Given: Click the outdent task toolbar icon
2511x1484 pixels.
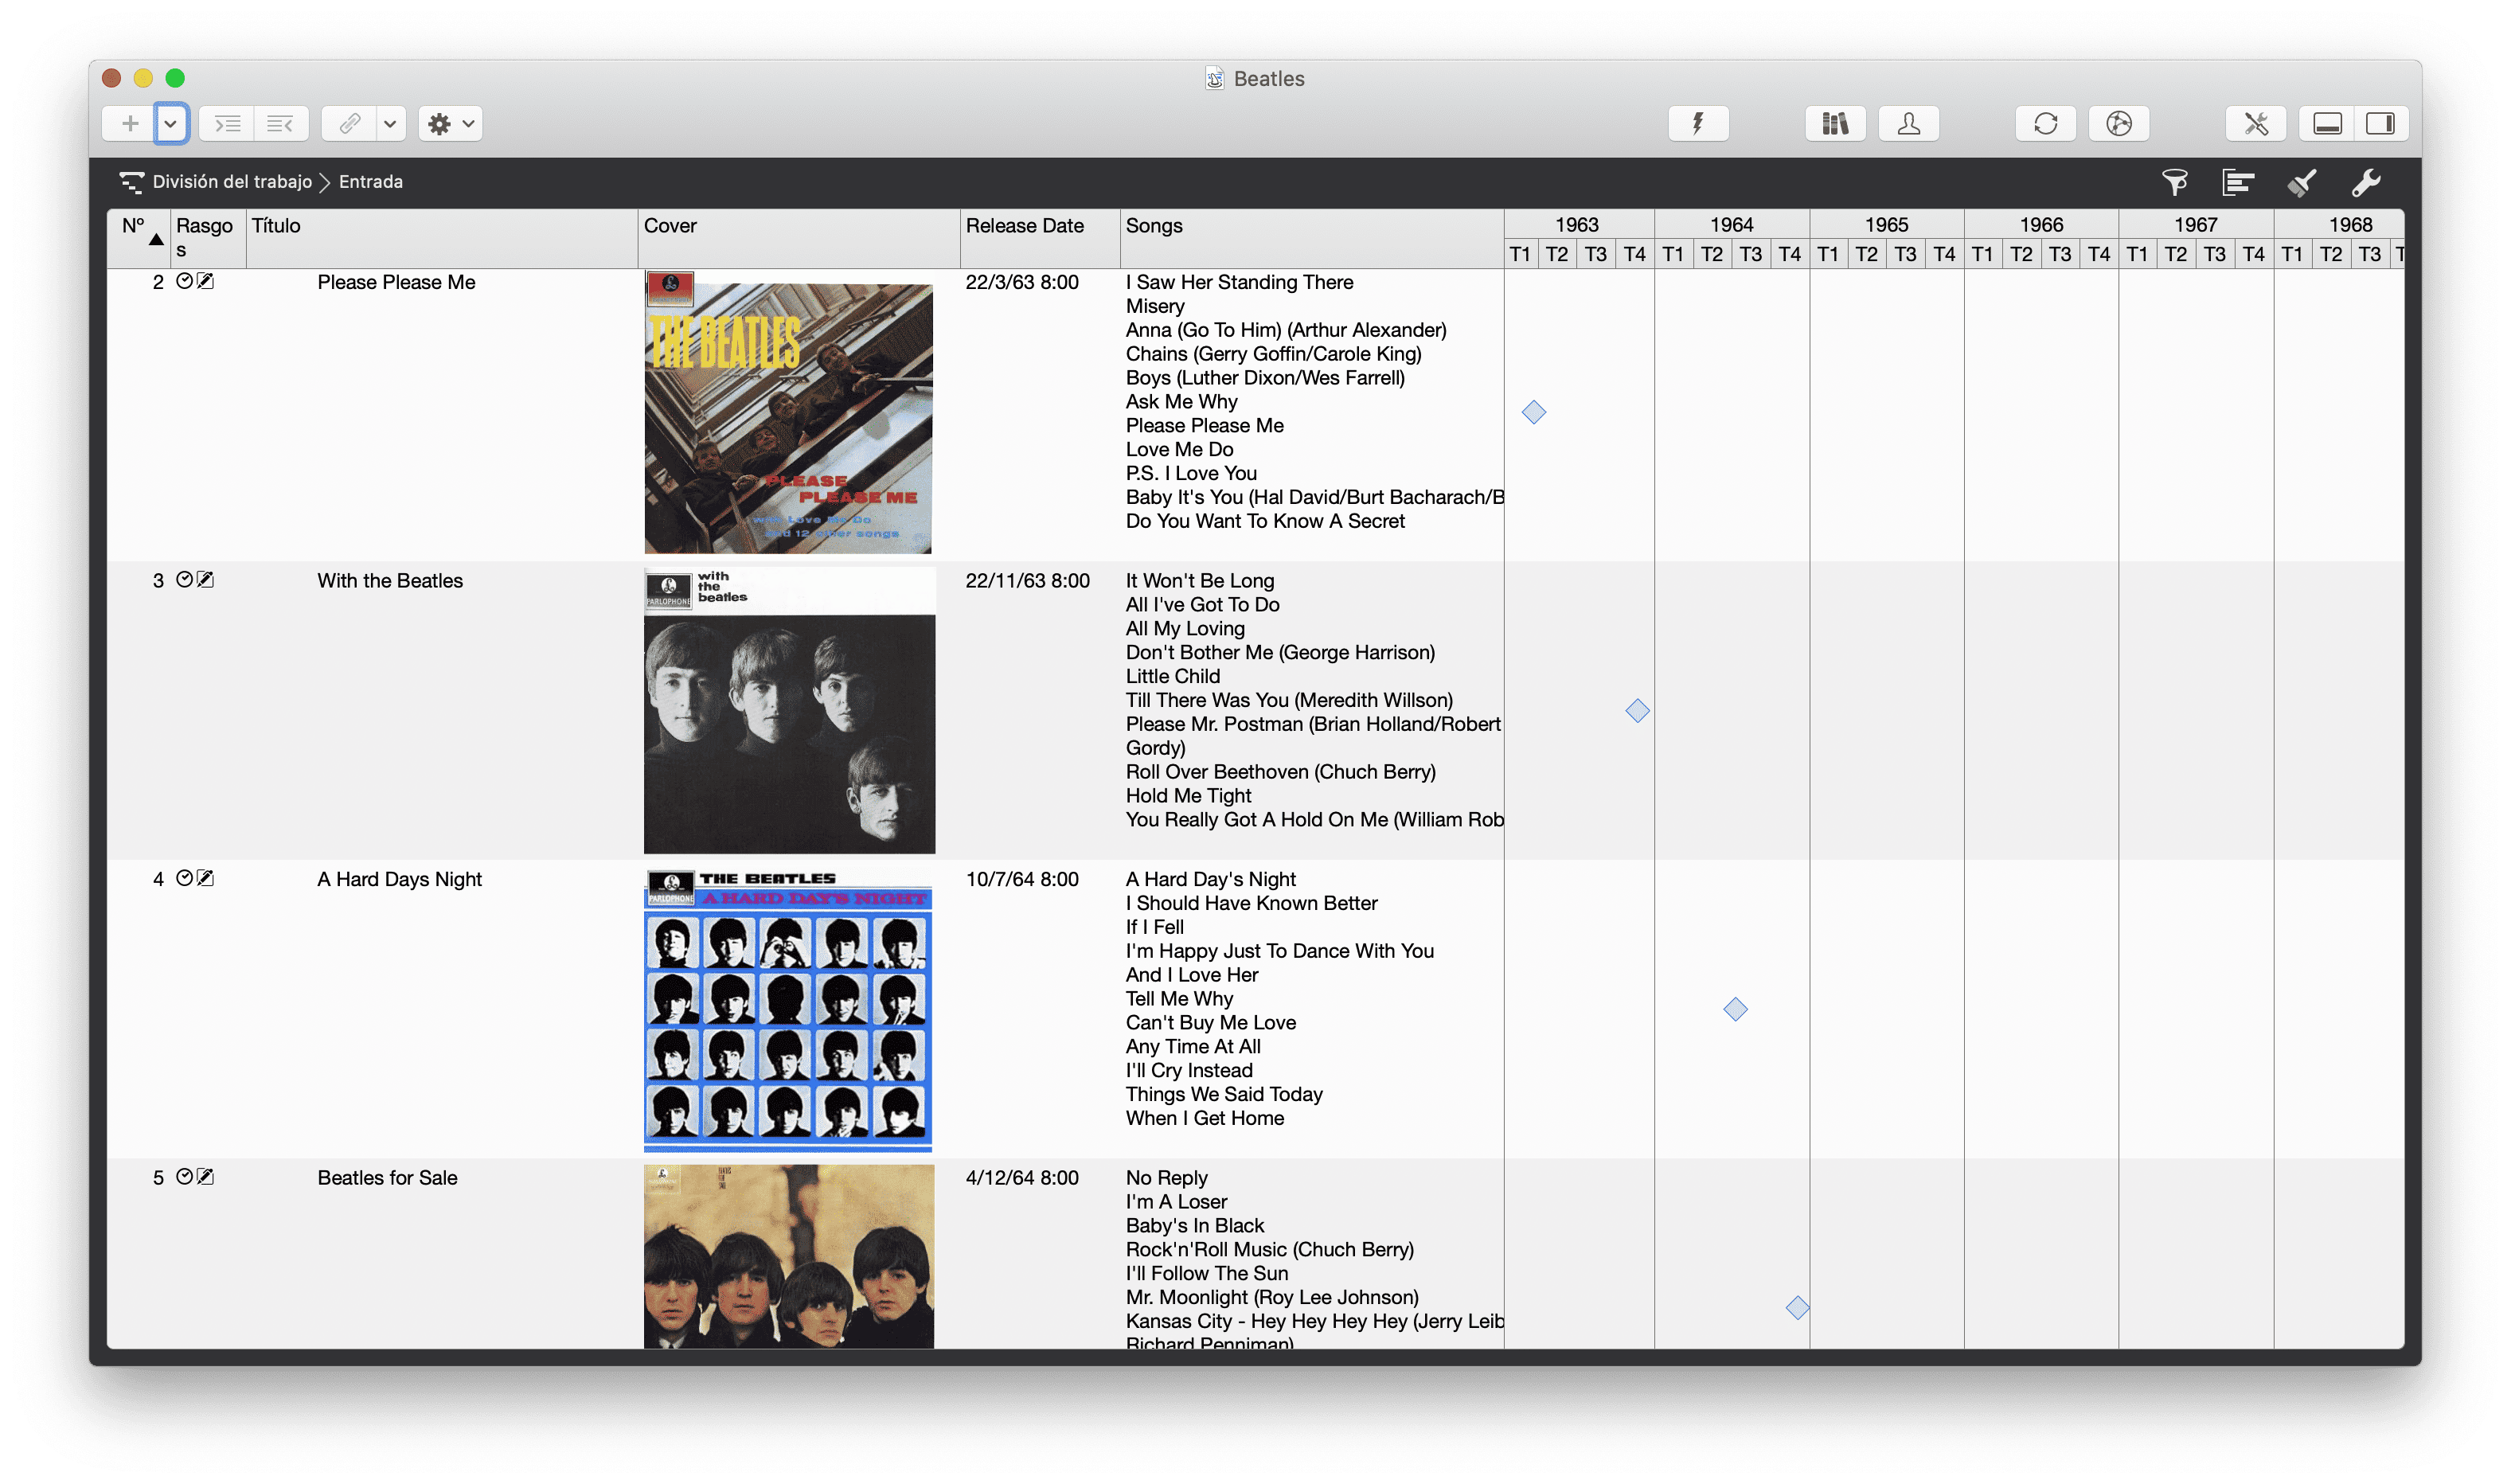Looking at the screenshot, I should point(280,123).
